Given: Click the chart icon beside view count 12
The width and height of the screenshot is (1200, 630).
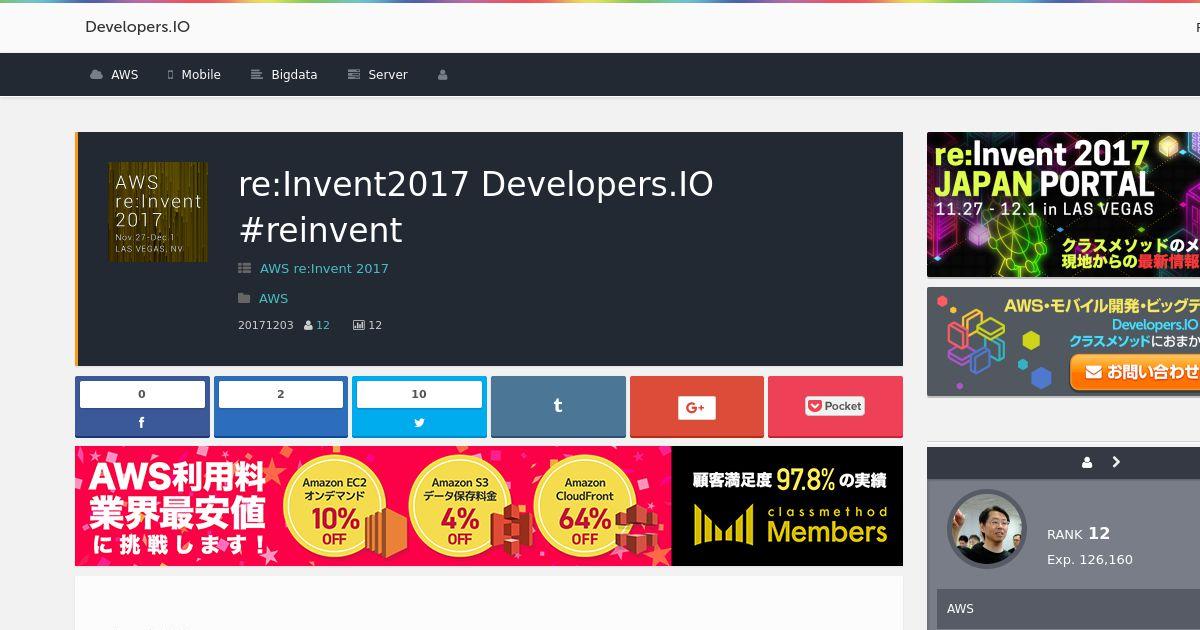Looking at the screenshot, I should pos(359,325).
